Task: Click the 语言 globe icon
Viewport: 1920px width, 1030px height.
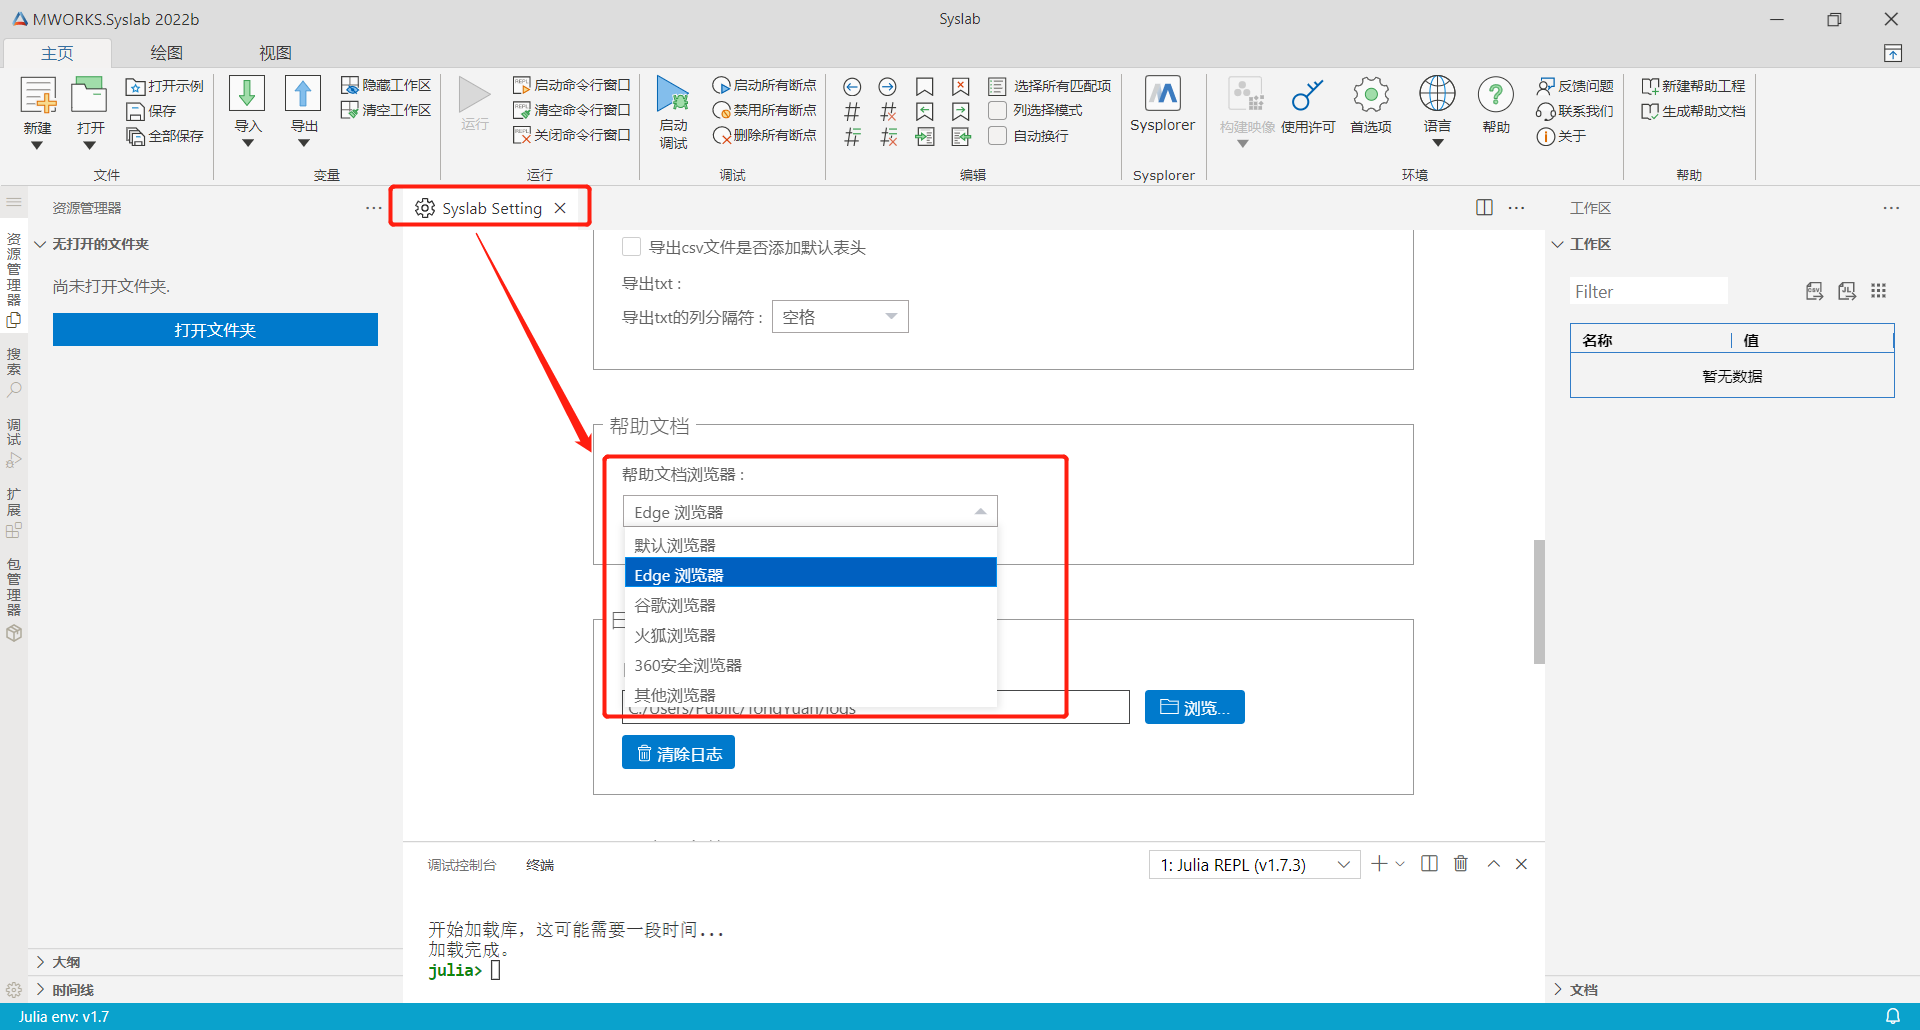Action: coord(1437,95)
